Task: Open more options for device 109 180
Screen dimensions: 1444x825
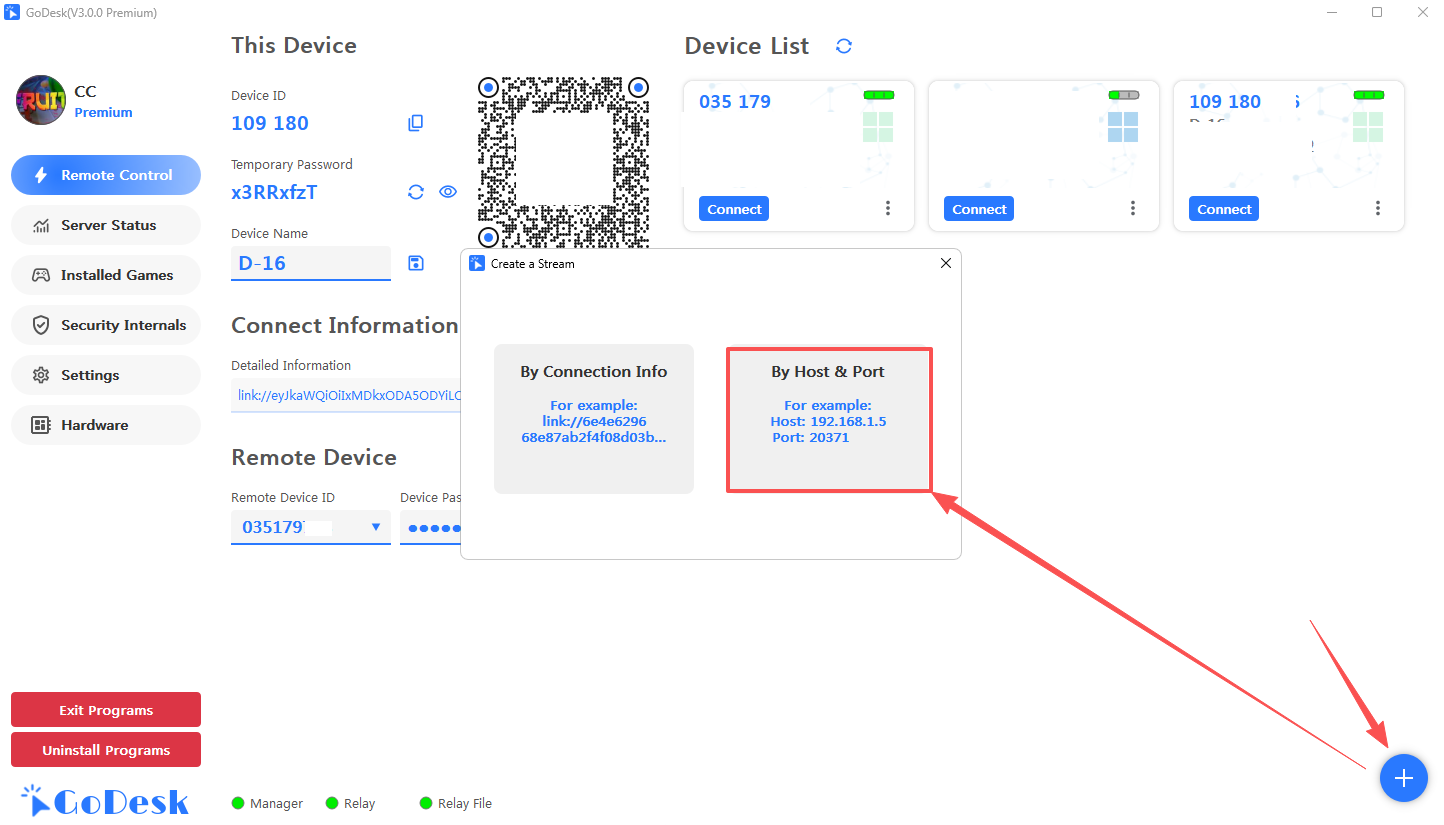Action: (1378, 208)
